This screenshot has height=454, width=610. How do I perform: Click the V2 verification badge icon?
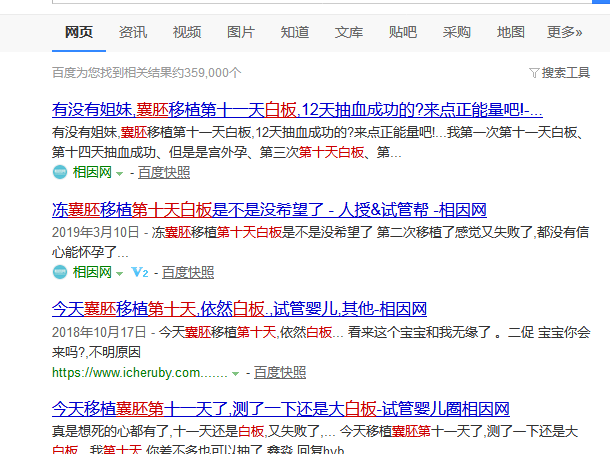coord(140,272)
